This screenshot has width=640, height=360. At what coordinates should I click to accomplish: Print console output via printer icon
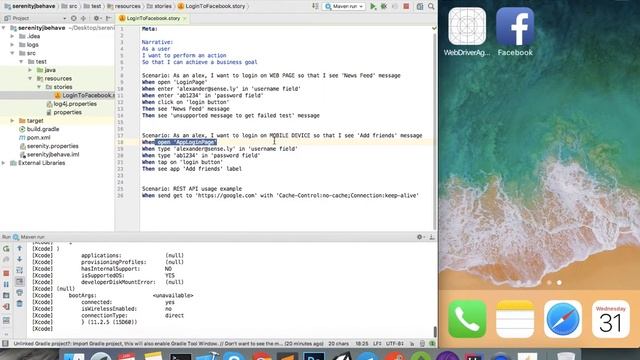tap(19, 293)
